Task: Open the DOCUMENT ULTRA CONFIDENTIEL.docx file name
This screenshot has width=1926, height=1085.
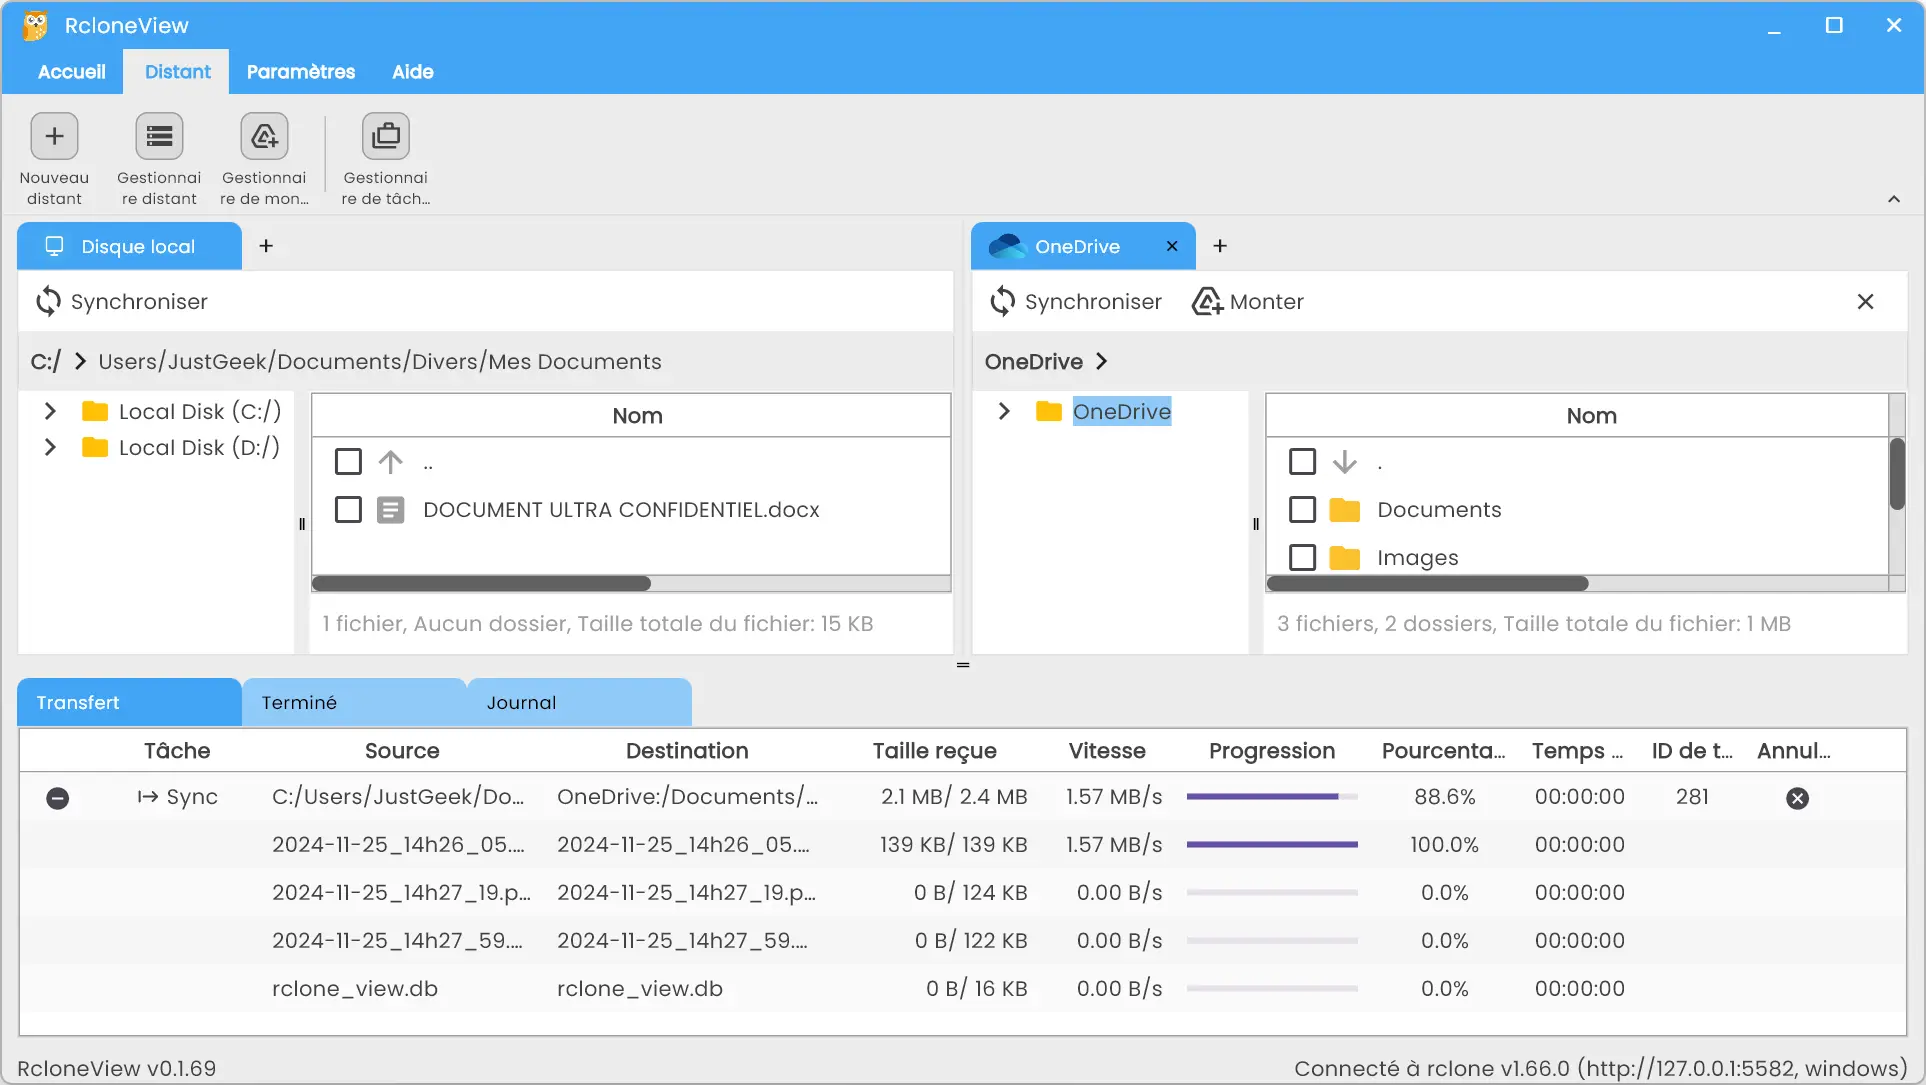Action: [621, 510]
